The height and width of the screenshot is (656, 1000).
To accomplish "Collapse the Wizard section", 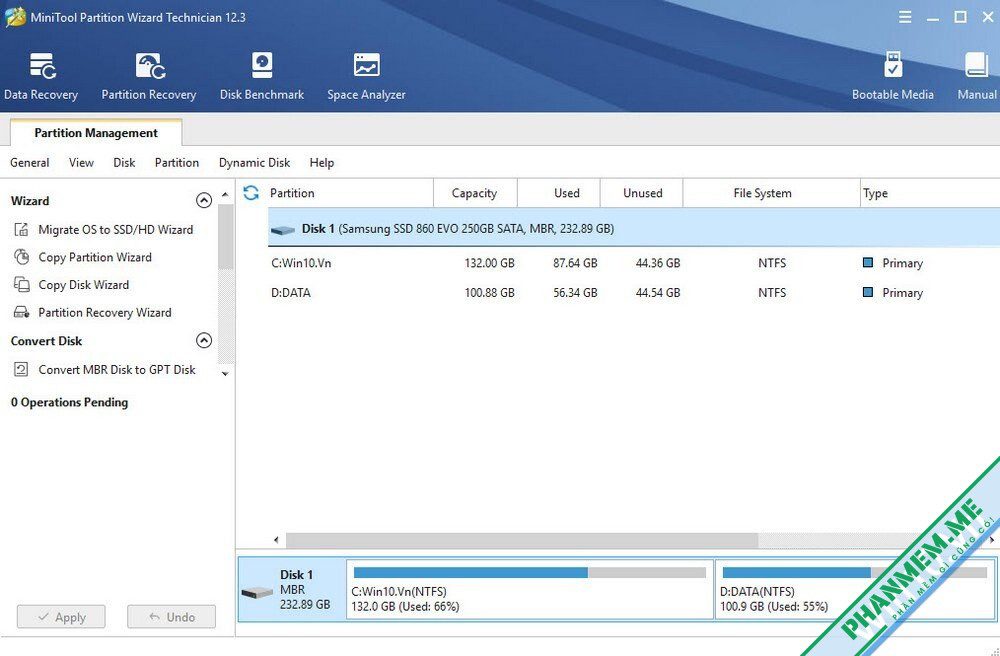I will coord(203,201).
